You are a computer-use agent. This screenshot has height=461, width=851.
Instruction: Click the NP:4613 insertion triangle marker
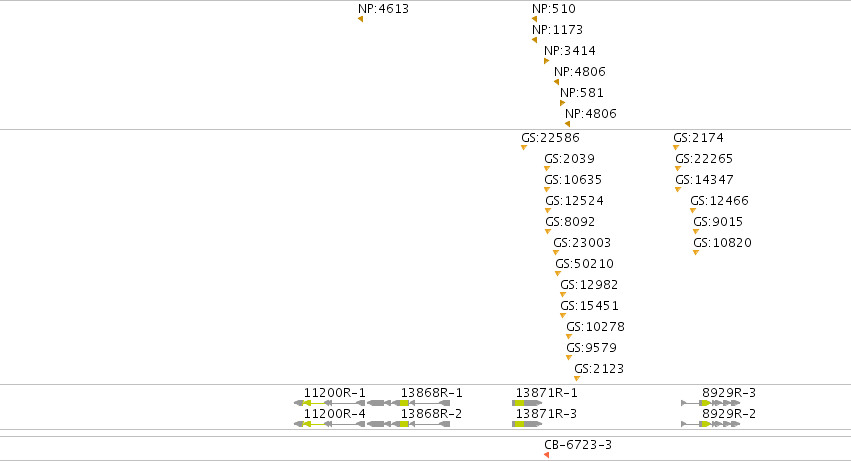pos(360,20)
